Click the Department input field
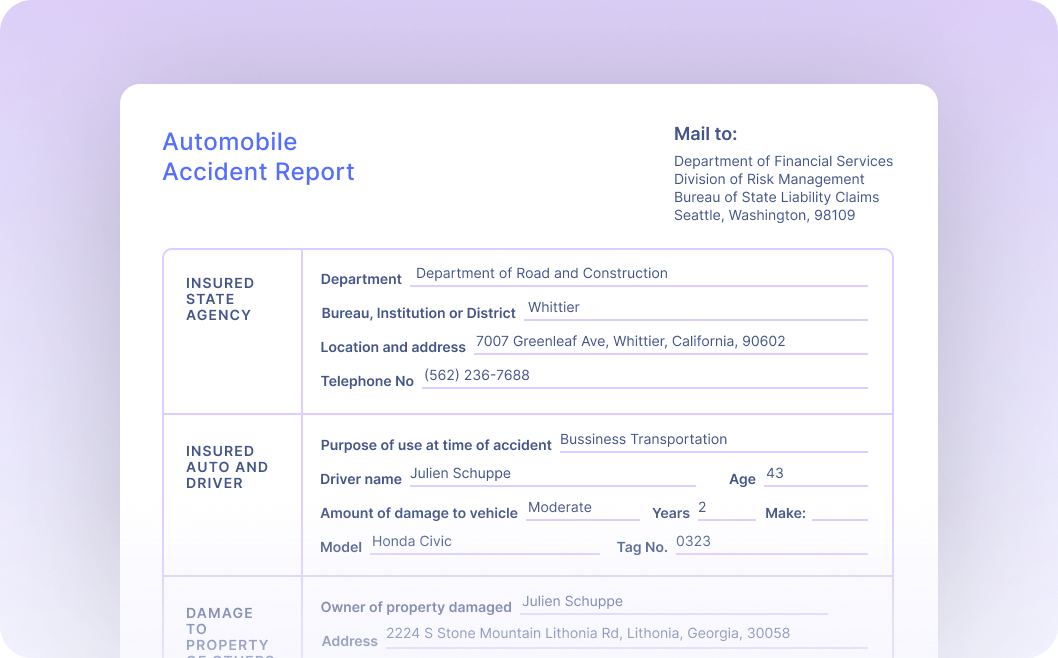This screenshot has height=658, width=1058. 640,272
